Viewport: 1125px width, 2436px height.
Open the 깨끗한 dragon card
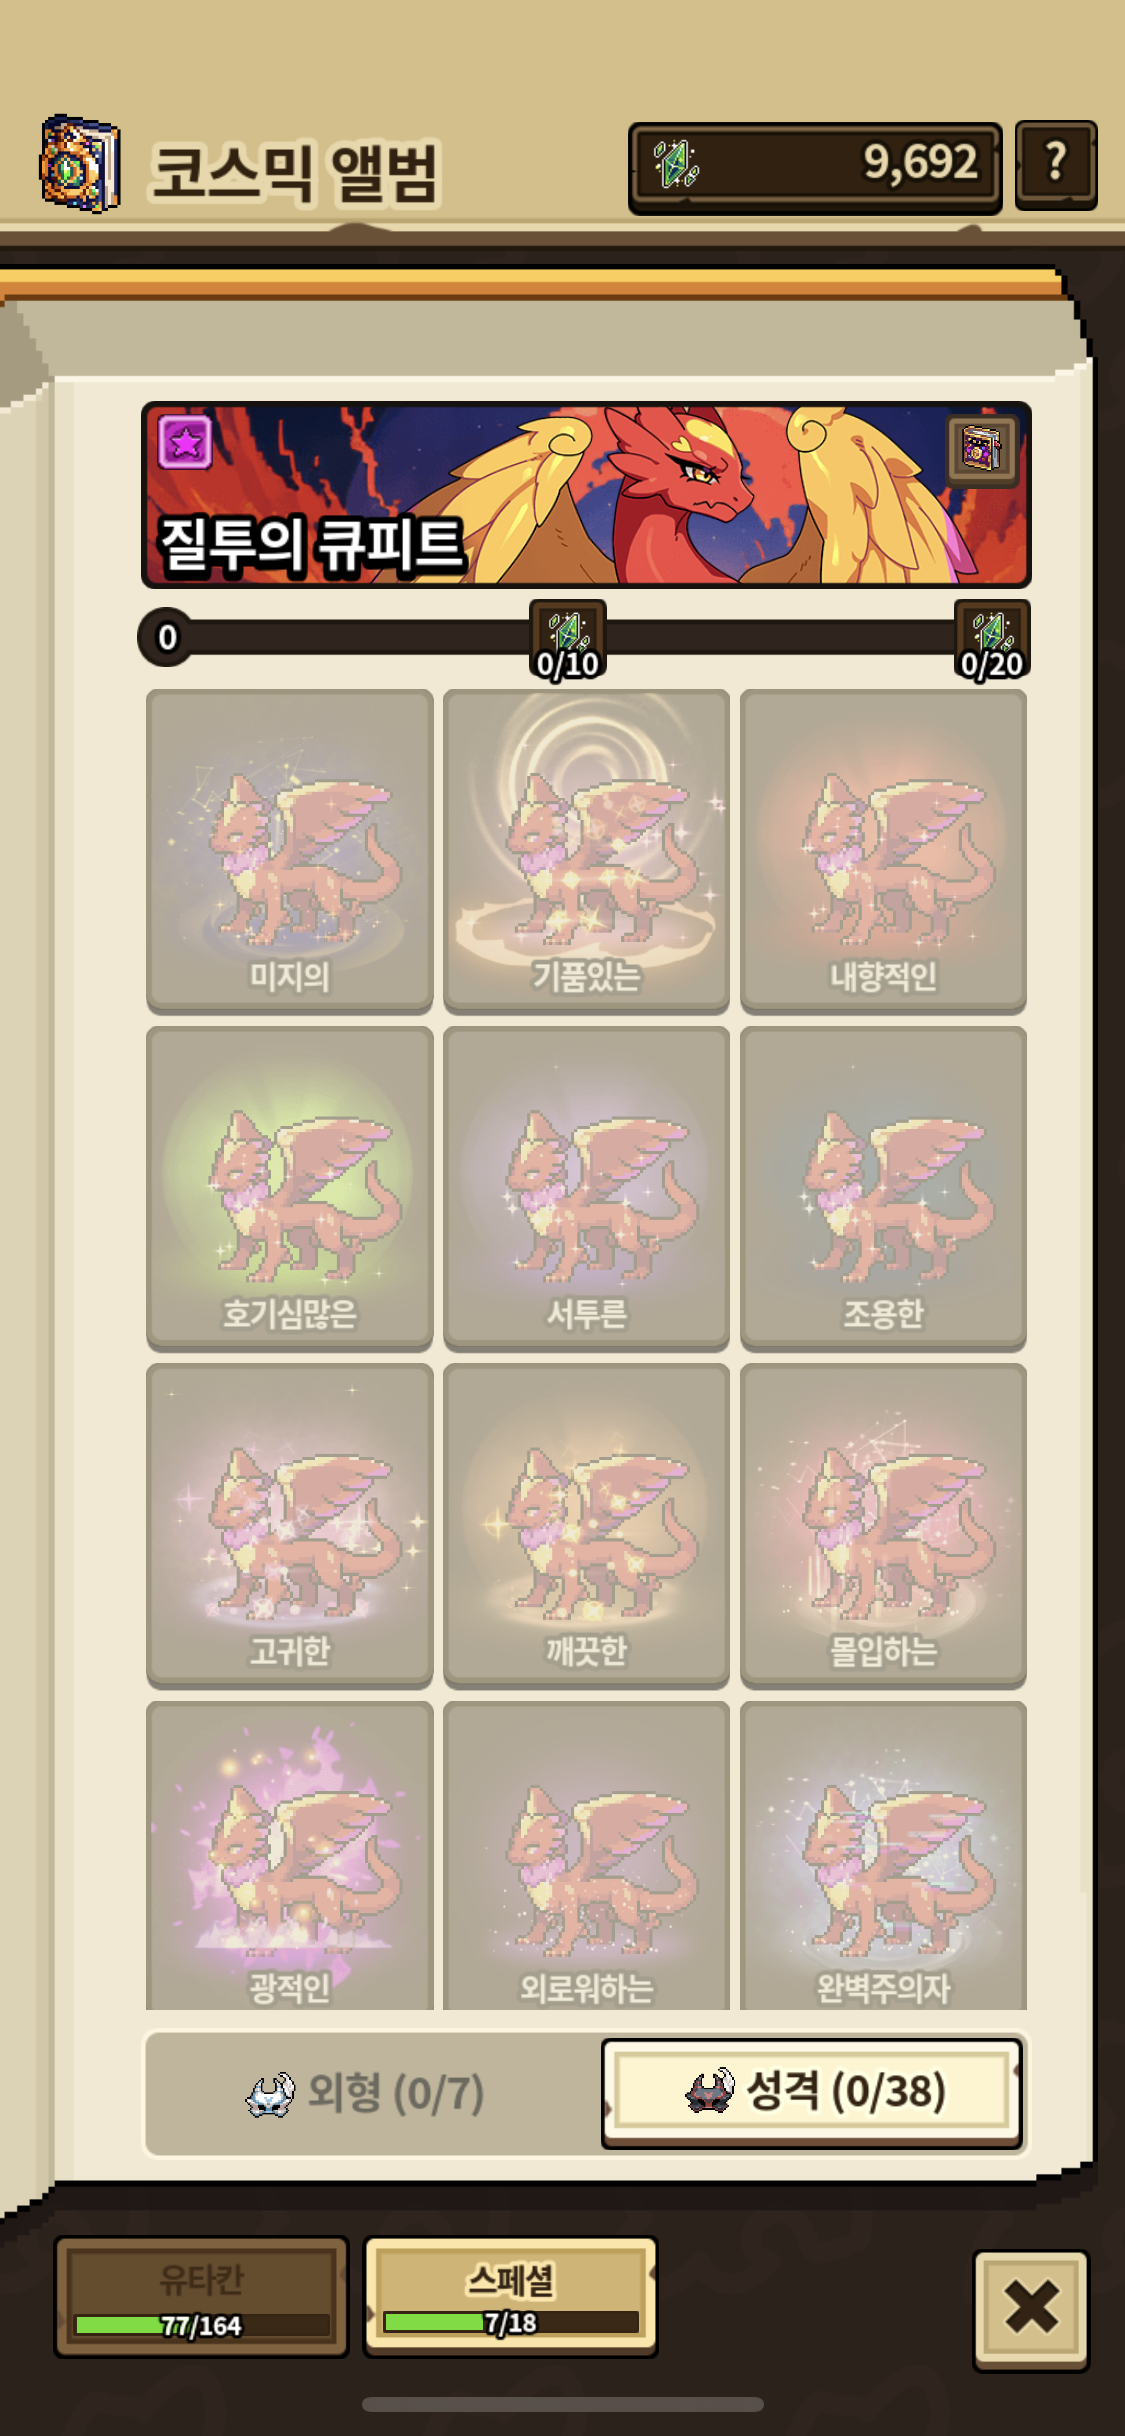(586, 1525)
